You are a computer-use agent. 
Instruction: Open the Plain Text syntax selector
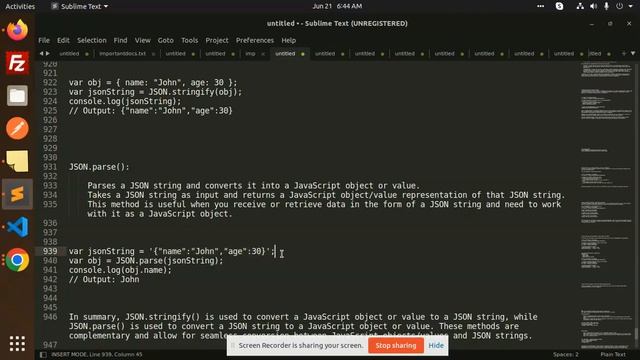[x=613, y=354]
